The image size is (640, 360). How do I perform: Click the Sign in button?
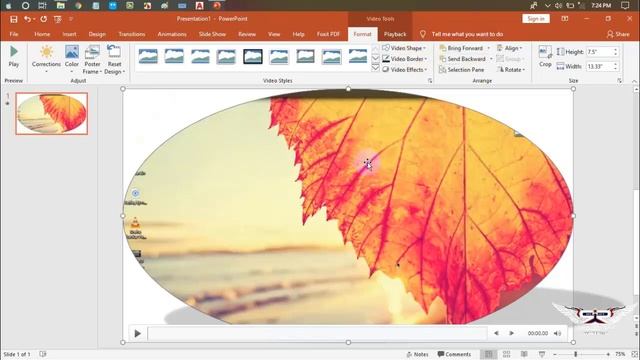click(536, 19)
